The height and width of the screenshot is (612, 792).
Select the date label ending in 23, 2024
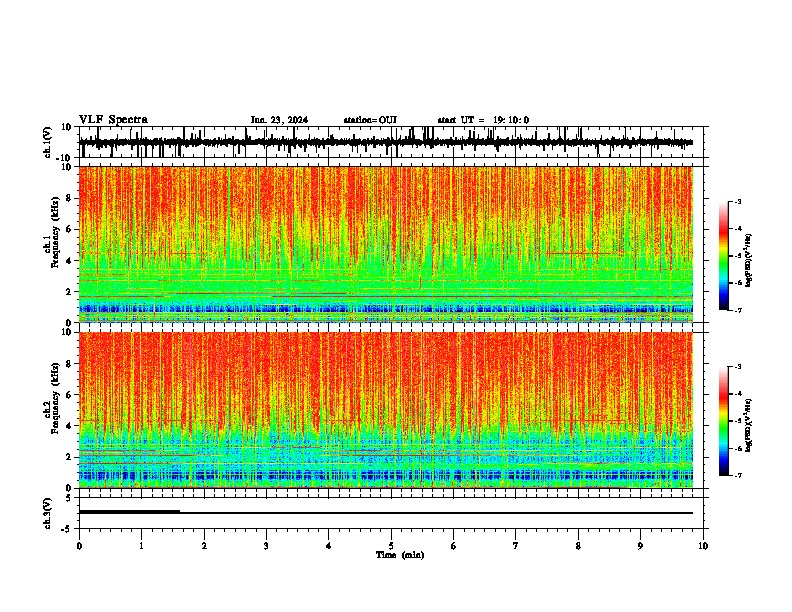(x=279, y=120)
